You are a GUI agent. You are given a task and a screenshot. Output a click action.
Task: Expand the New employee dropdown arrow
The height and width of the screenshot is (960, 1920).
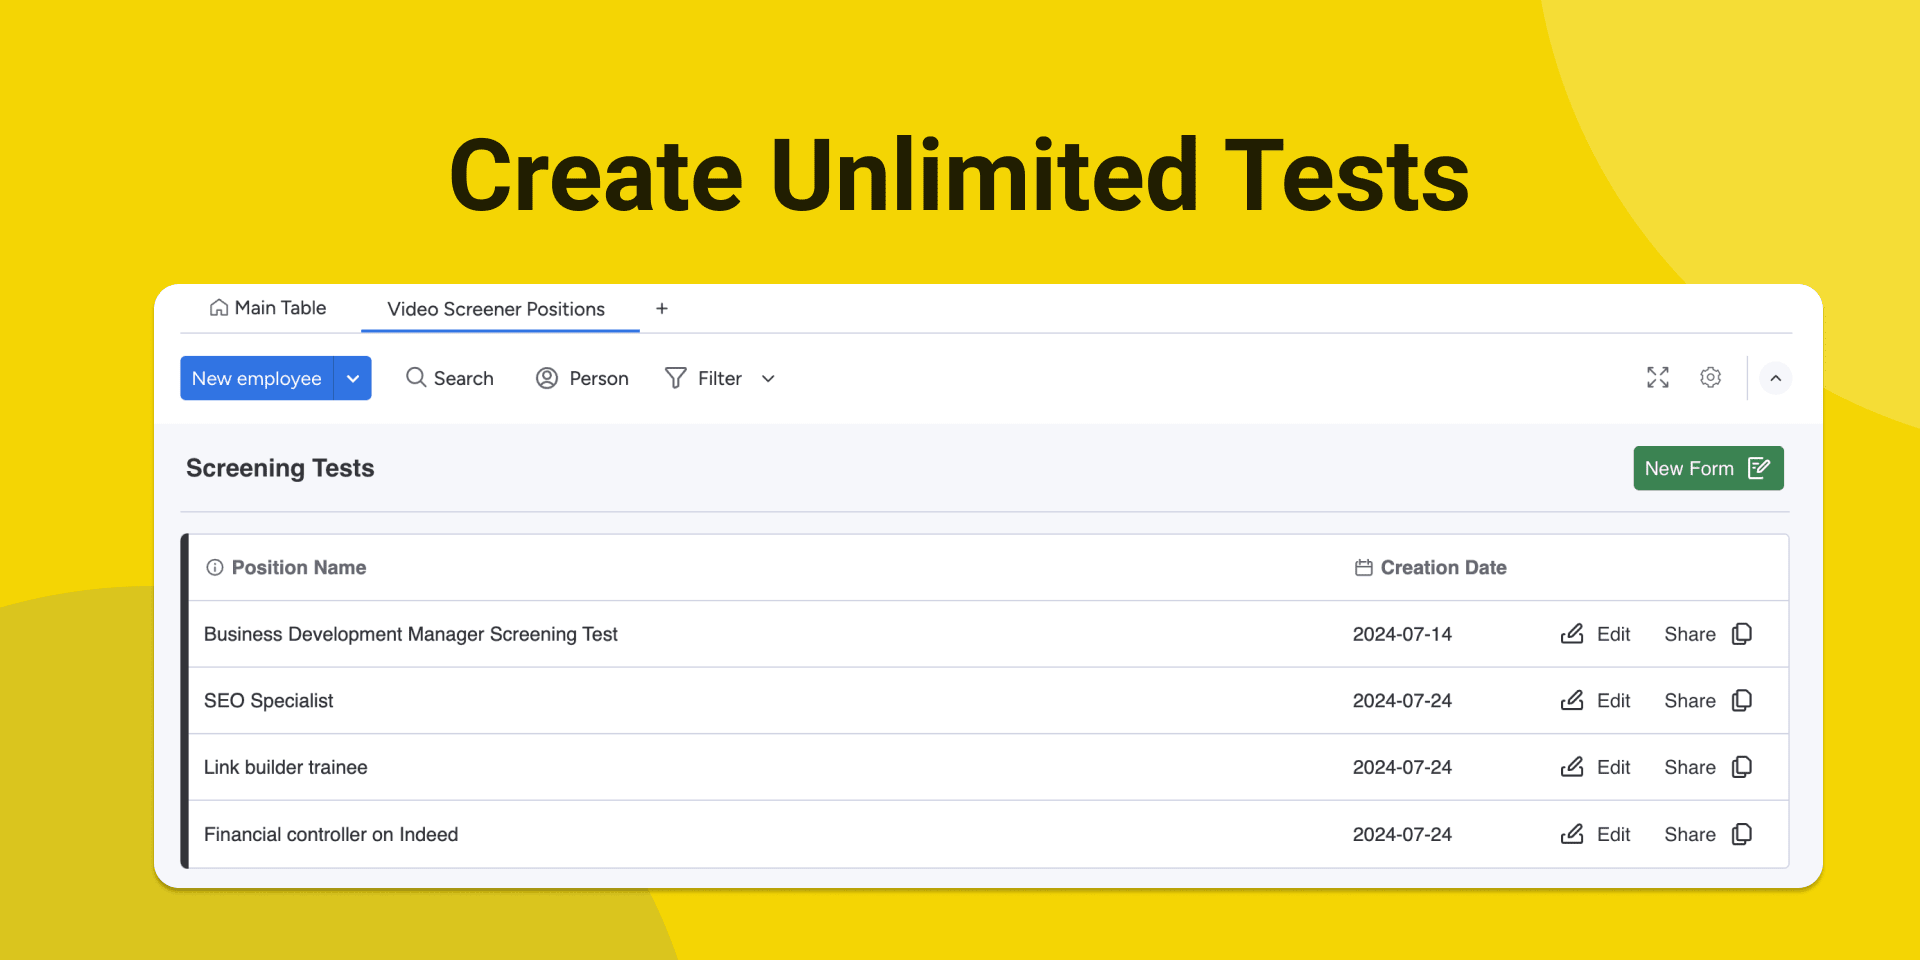click(353, 378)
